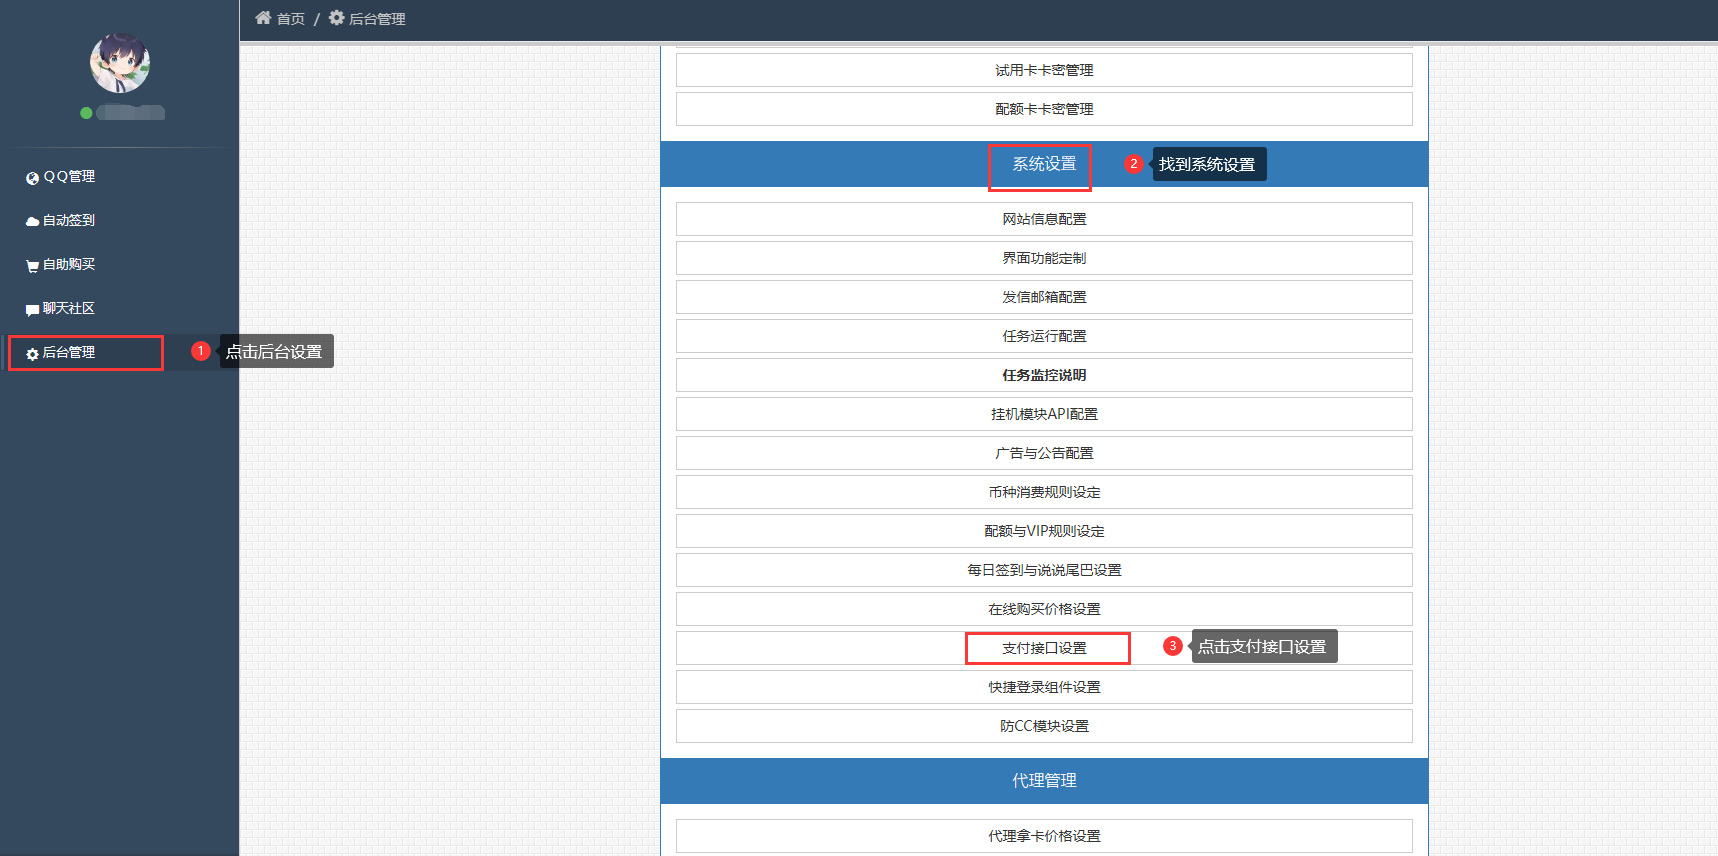Click 首页 breadcrumb link
Viewport: 1718px width, 856px height.
coord(290,19)
